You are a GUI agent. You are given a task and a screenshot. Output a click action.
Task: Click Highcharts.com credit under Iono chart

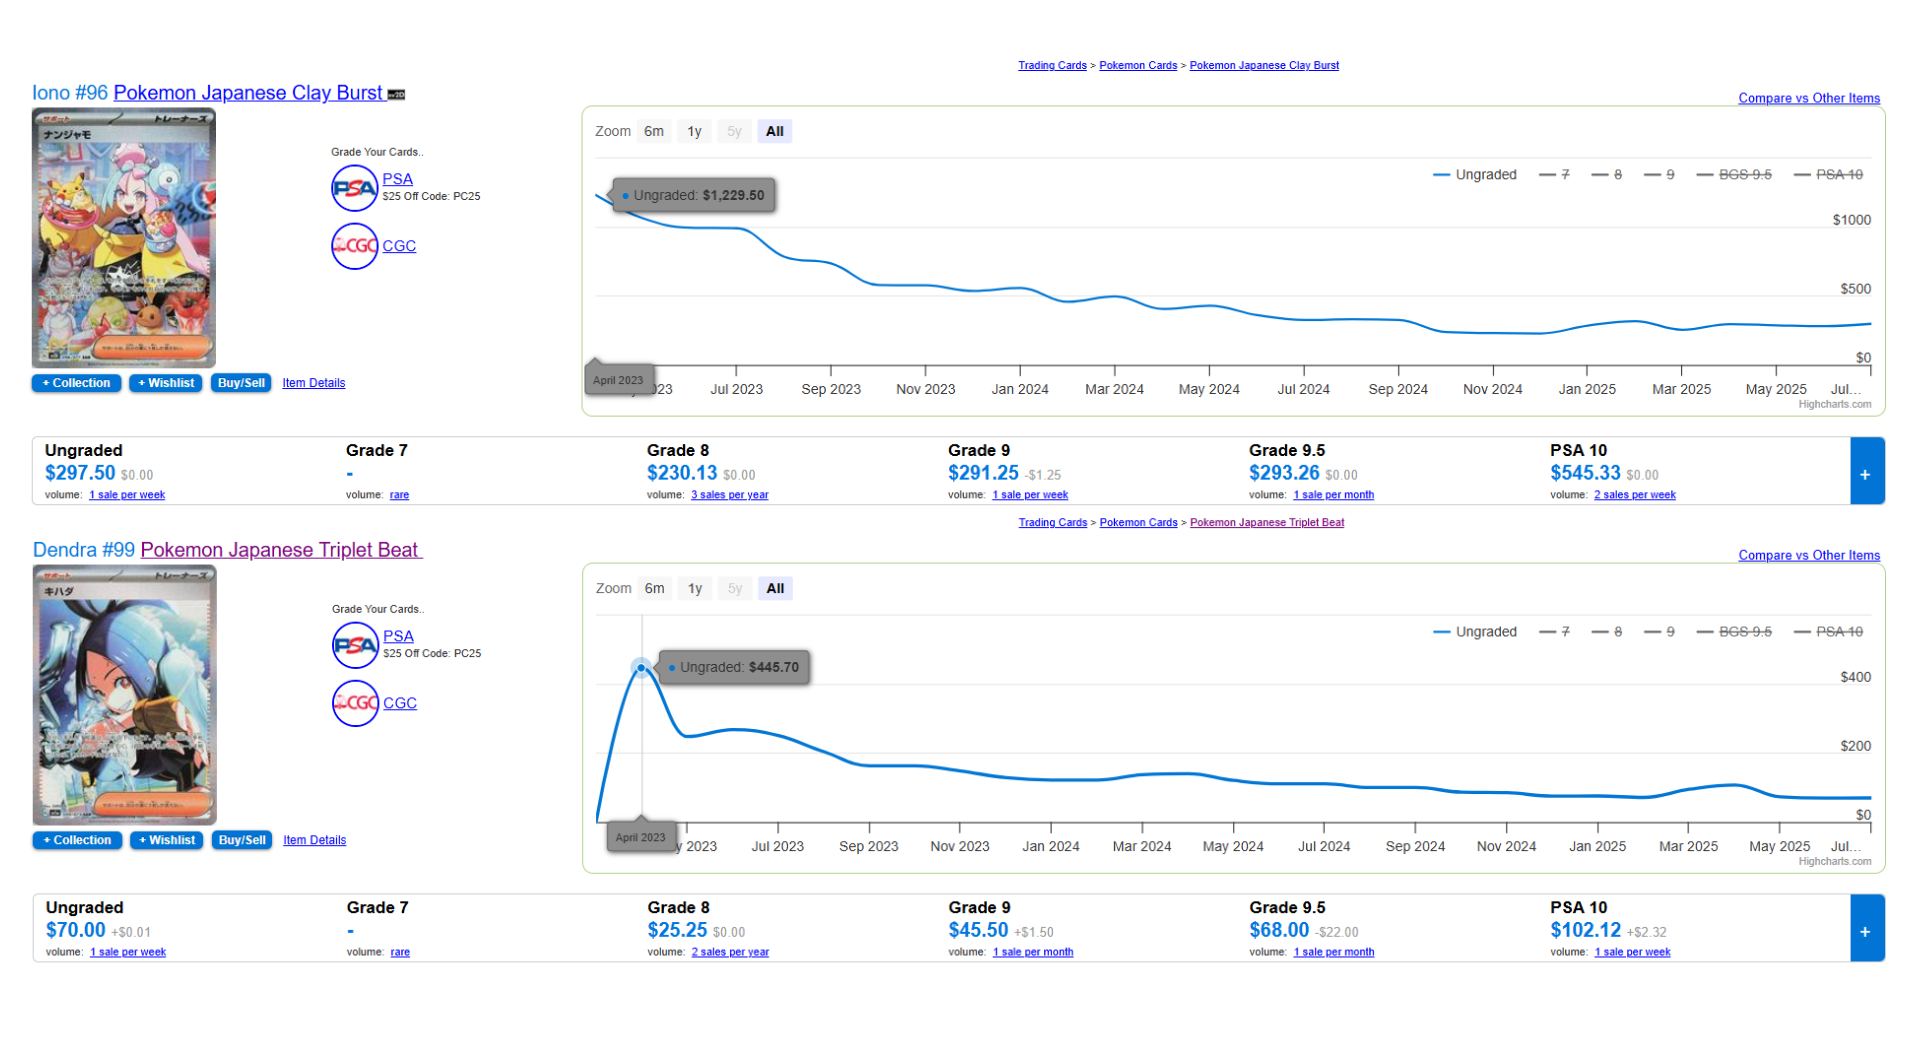point(1835,405)
